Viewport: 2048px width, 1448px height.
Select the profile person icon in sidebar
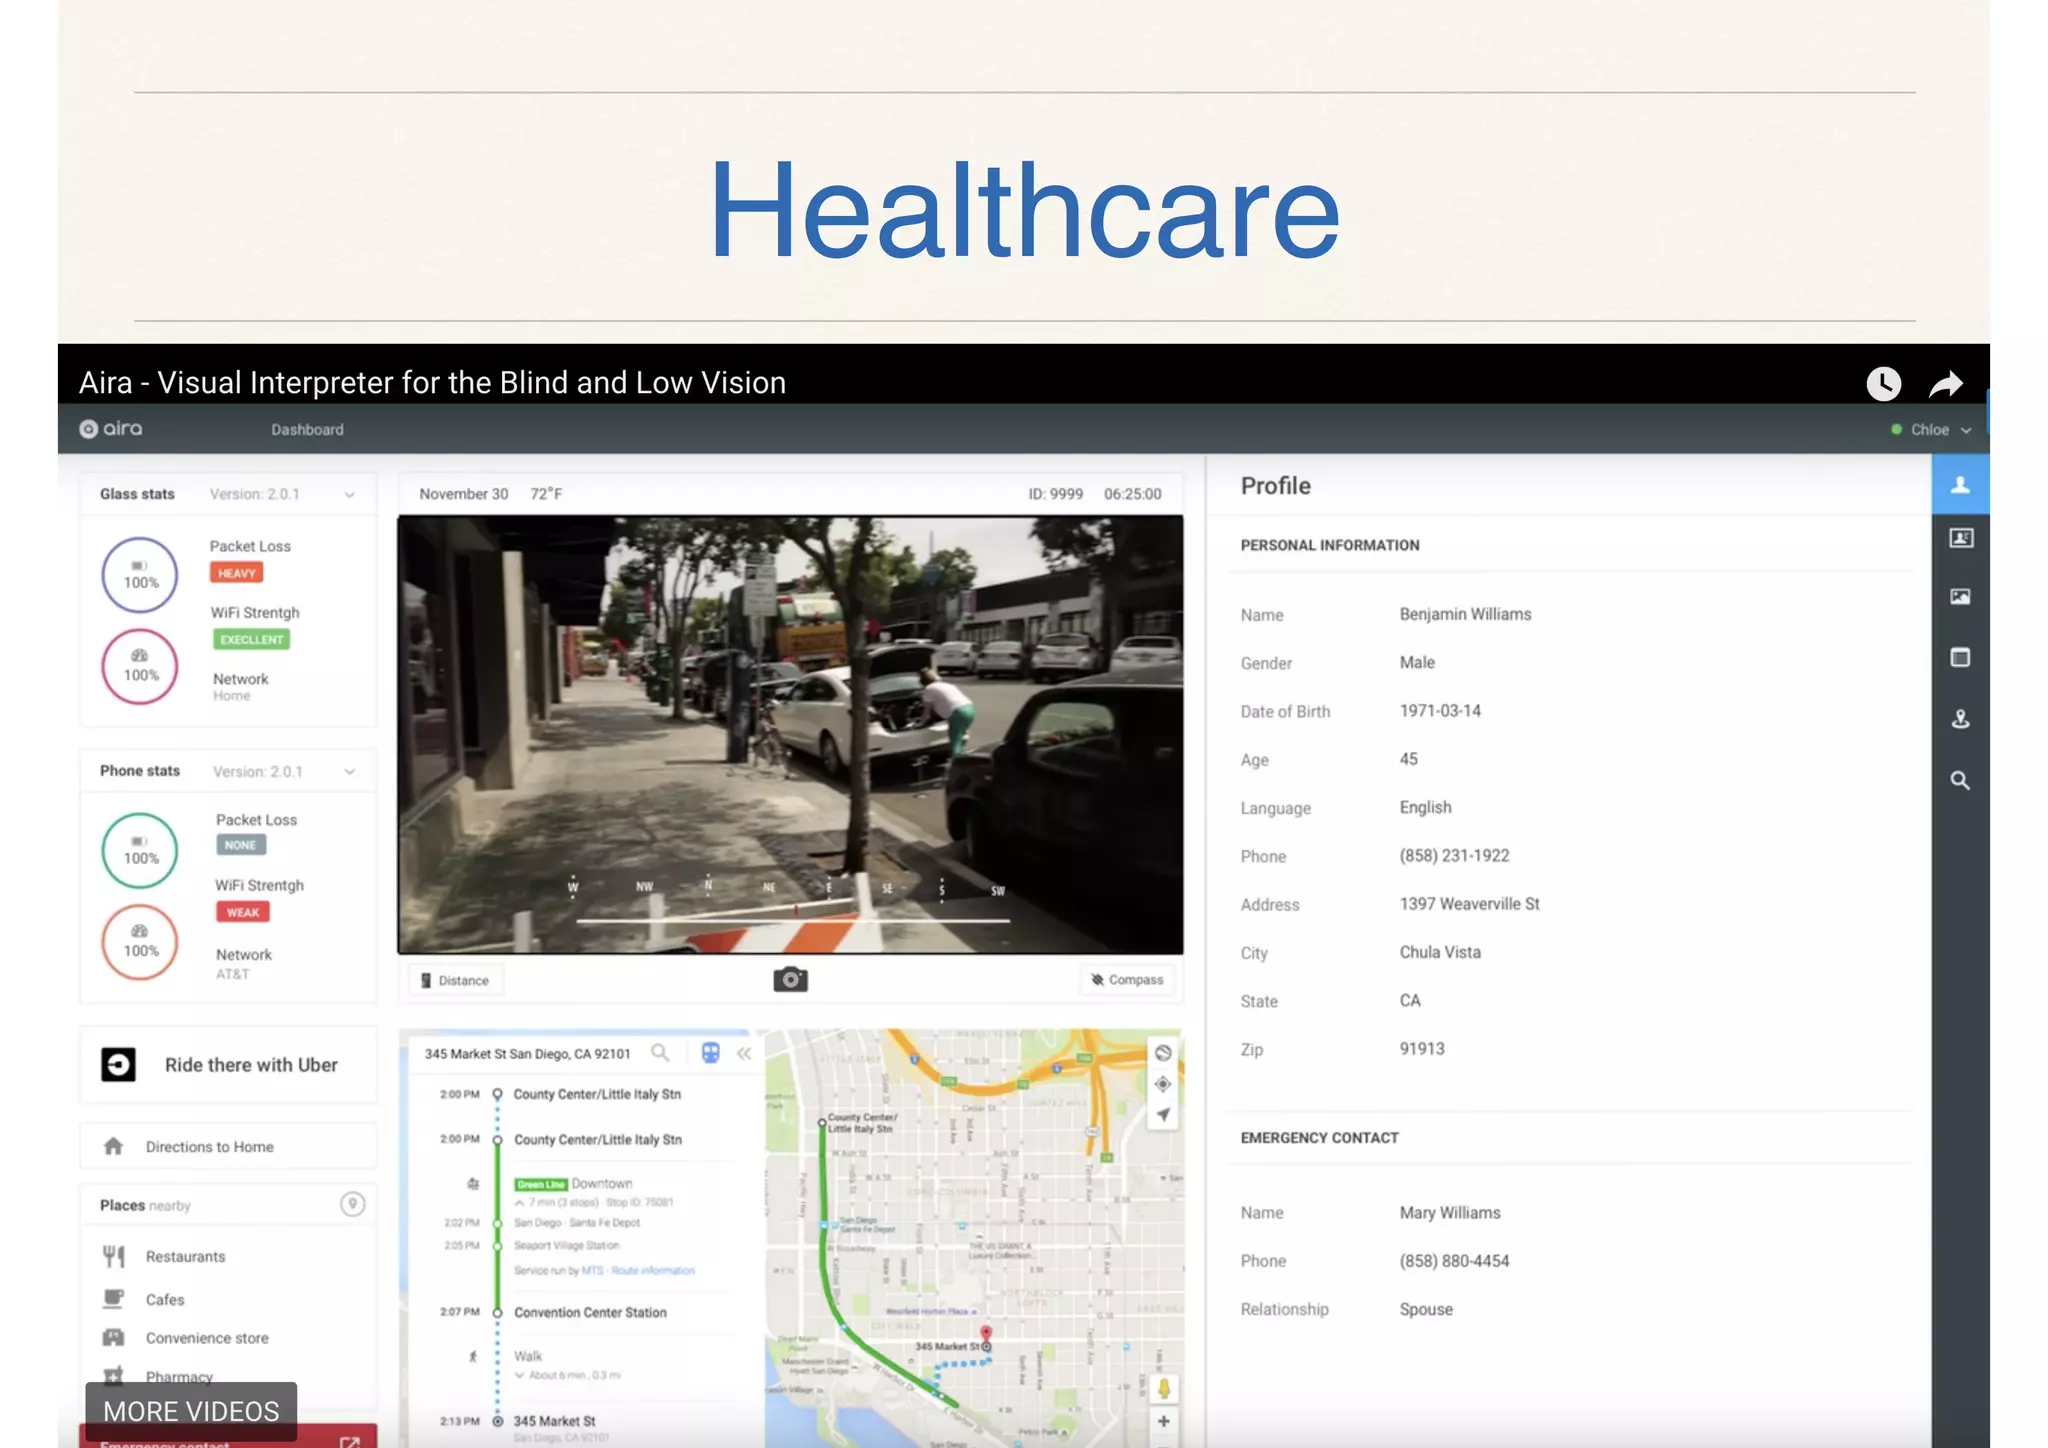[x=1960, y=485]
